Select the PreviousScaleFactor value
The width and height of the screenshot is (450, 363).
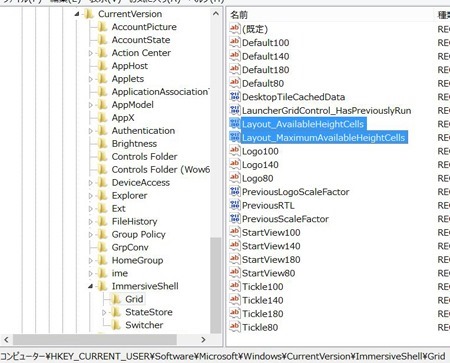[x=285, y=219]
